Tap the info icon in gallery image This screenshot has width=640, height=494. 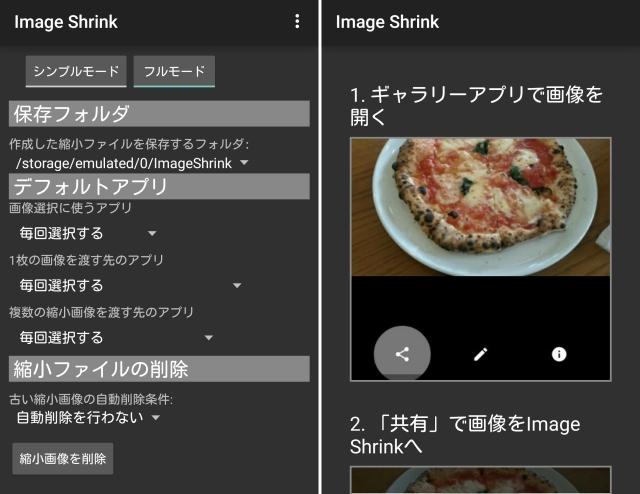click(x=559, y=354)
